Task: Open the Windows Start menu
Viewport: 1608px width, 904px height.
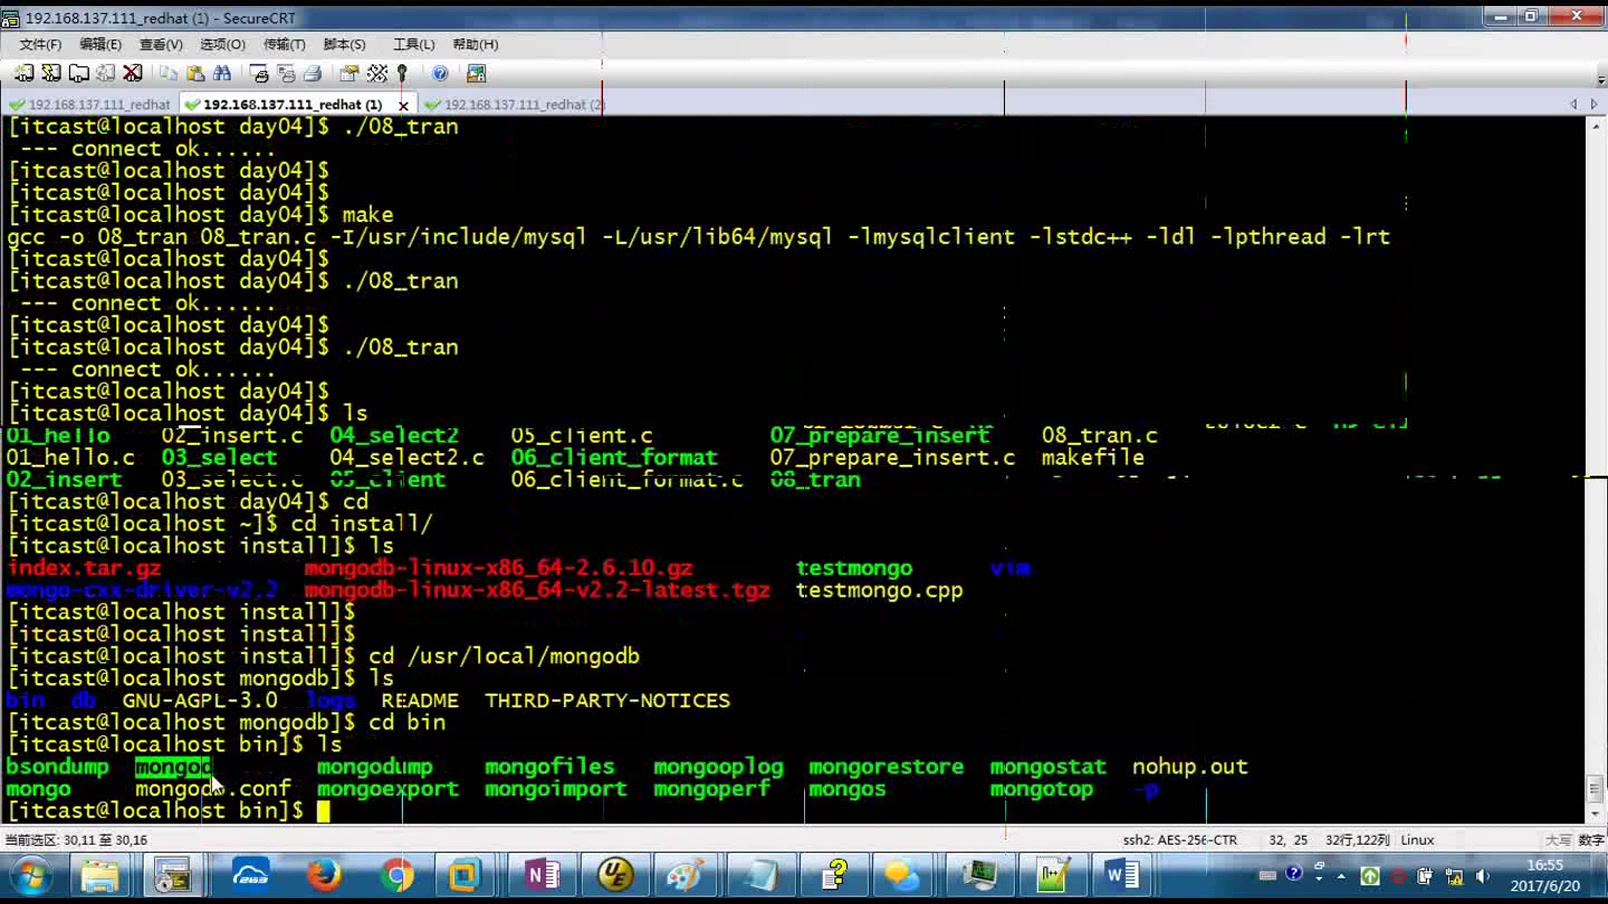Action: coord(28,875)
